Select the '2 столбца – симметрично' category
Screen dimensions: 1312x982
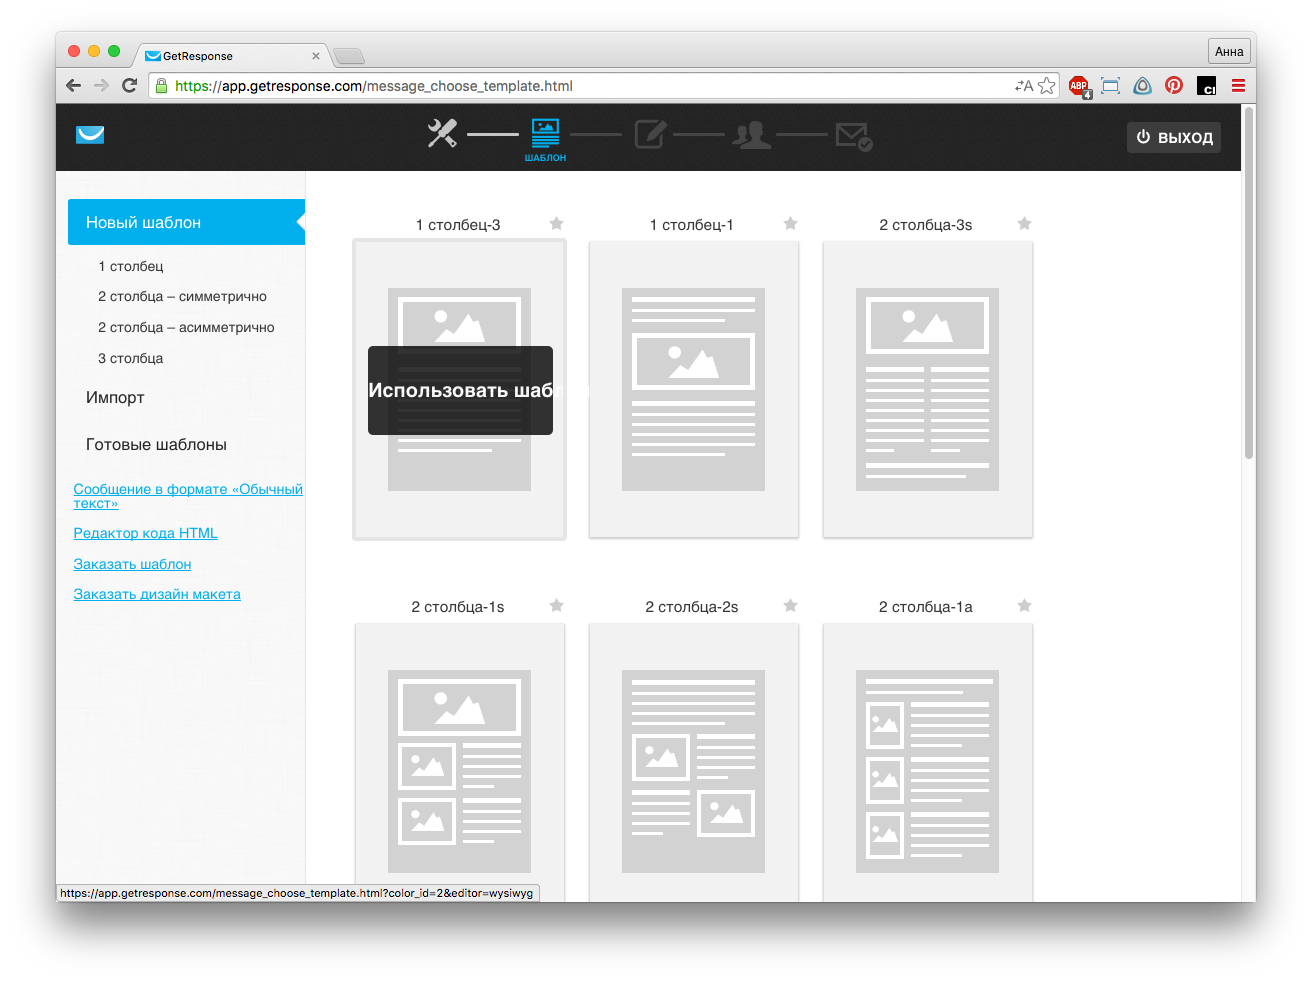coord(182,297)
